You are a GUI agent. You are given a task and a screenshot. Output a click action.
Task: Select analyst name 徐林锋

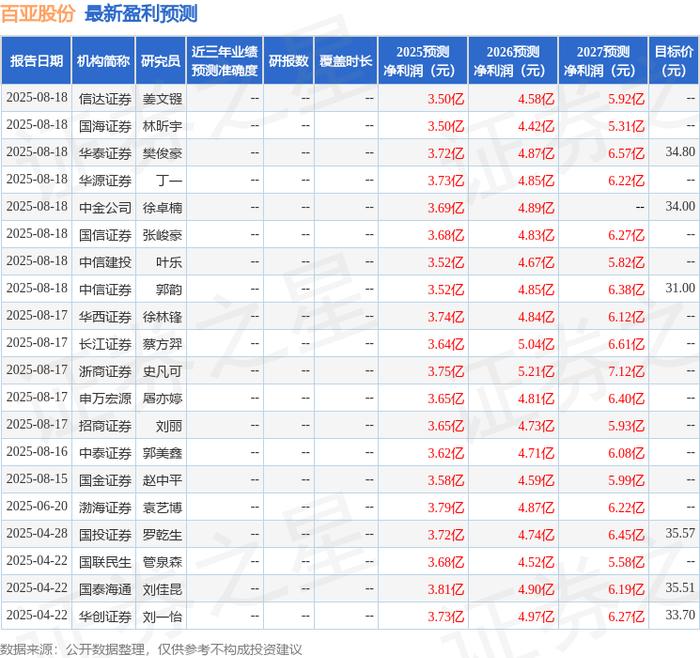coord(162,317)
